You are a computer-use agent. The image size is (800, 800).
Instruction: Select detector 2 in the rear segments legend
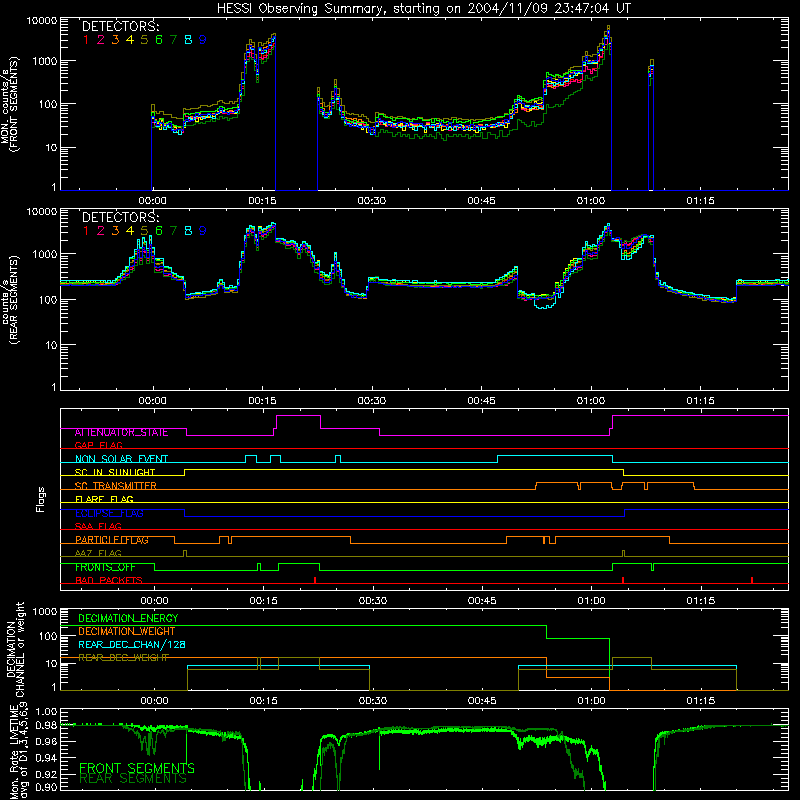coord(101,231)
